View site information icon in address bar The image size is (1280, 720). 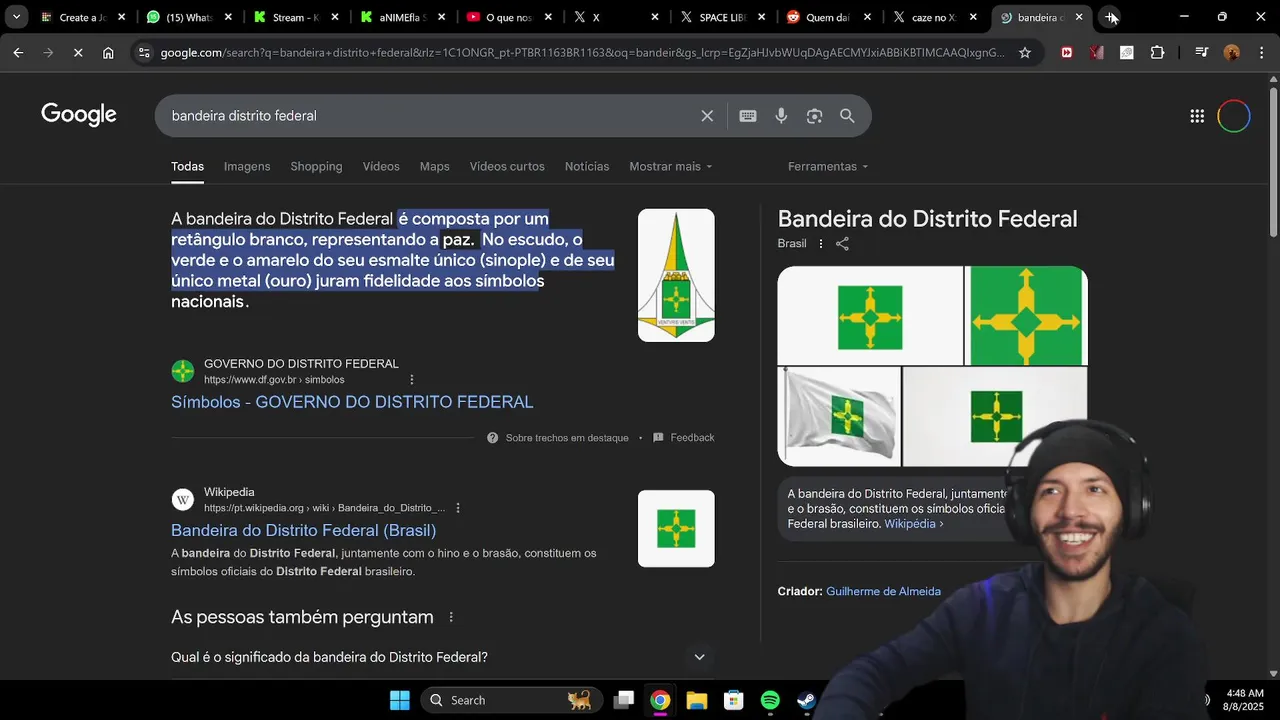[144, 53]
